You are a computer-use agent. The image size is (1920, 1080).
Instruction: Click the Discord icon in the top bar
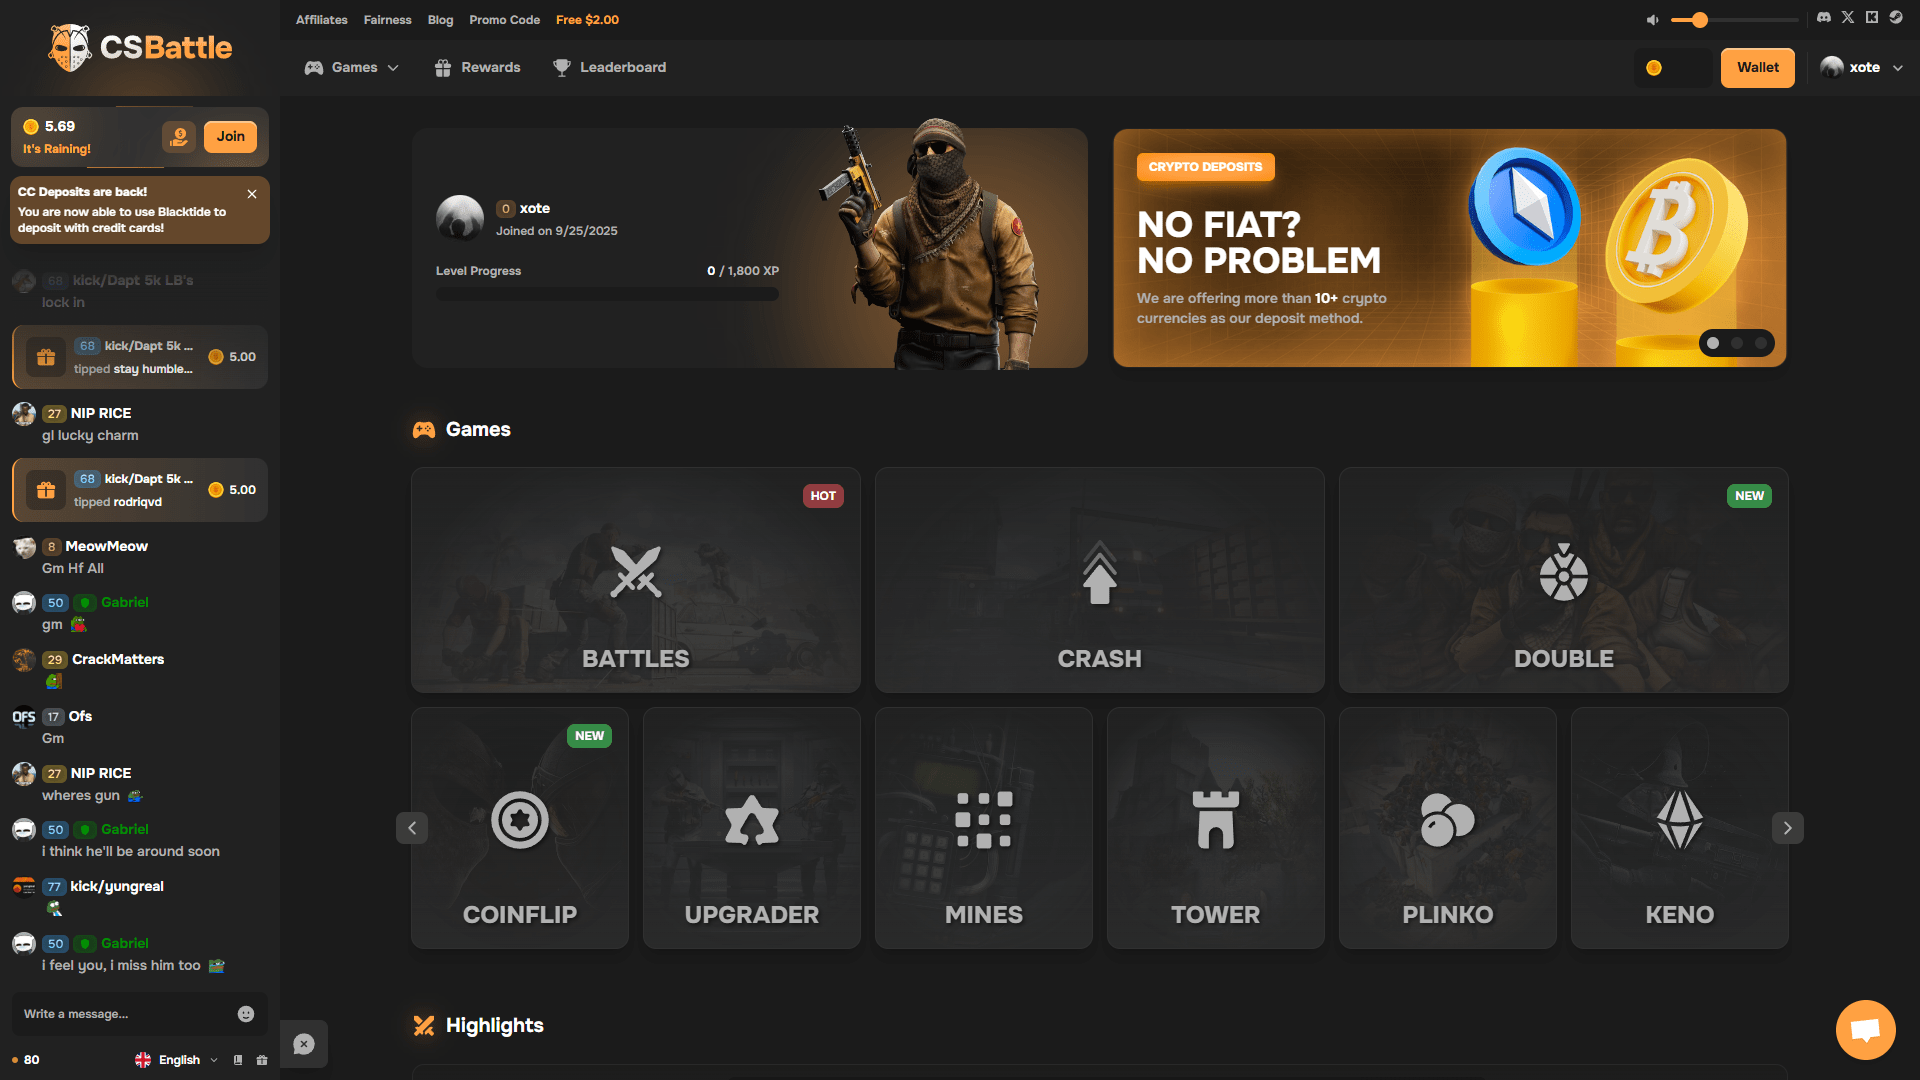[x=1823, y=17]
